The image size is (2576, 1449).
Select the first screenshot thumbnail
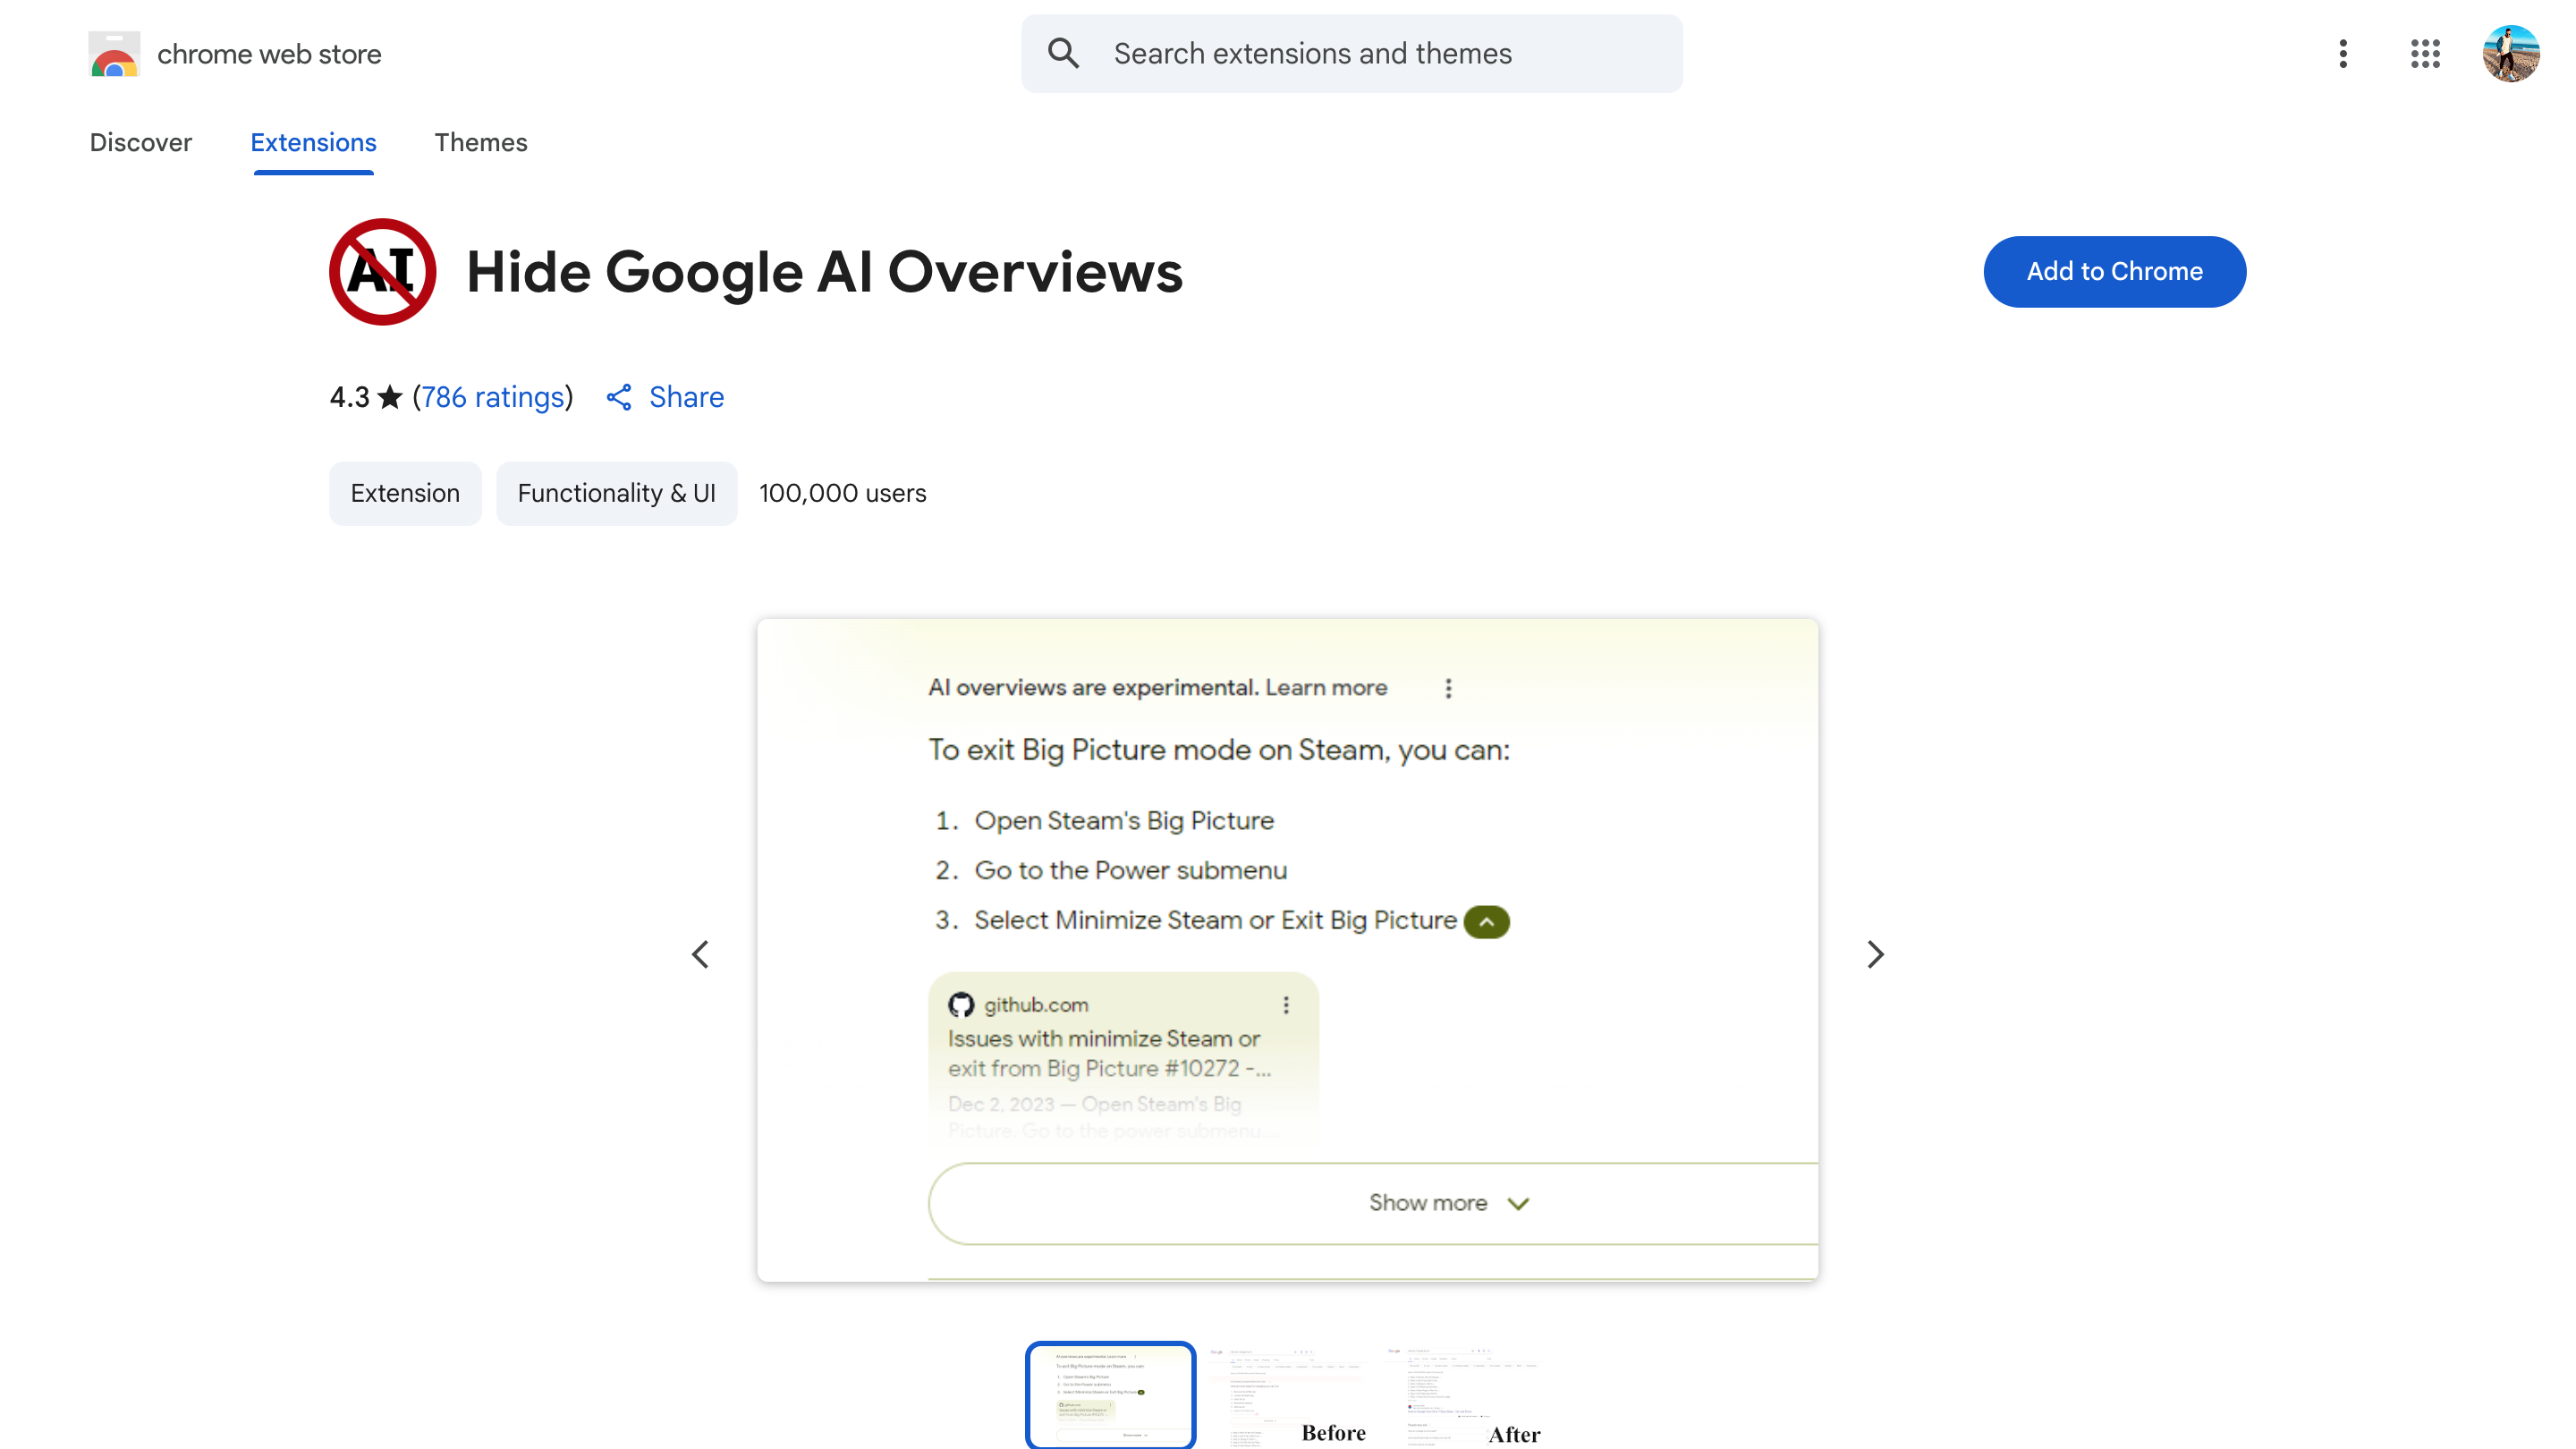pos(1110,1395)
